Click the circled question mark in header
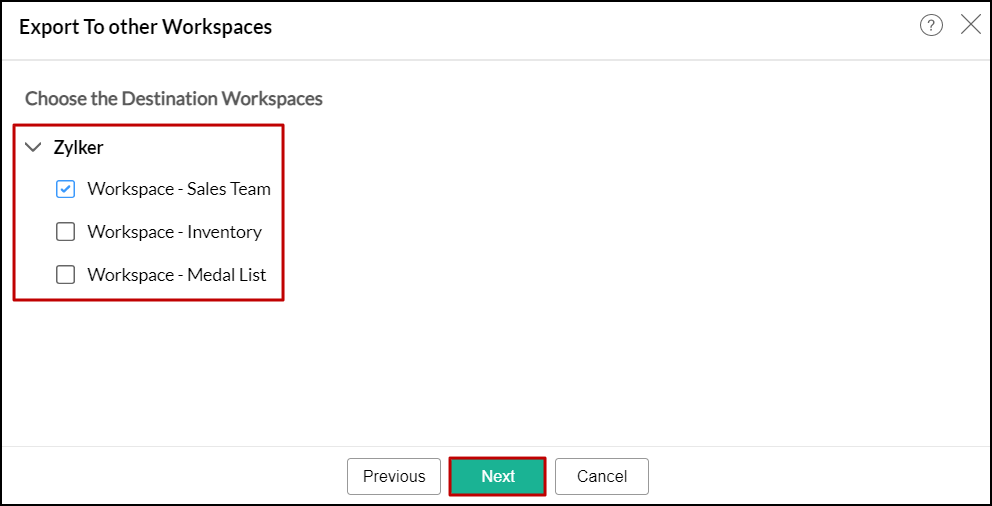Screen dimensions: 992x506 tap(931, 26)
